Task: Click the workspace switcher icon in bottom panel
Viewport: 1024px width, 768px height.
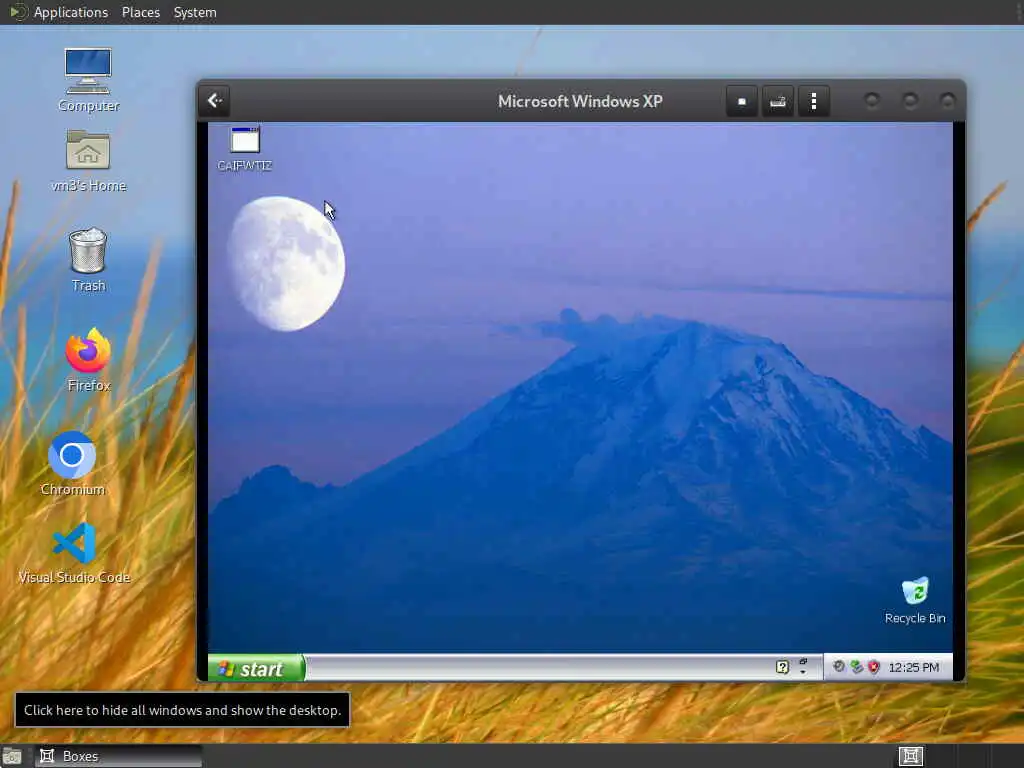Action: coord(910,756)
